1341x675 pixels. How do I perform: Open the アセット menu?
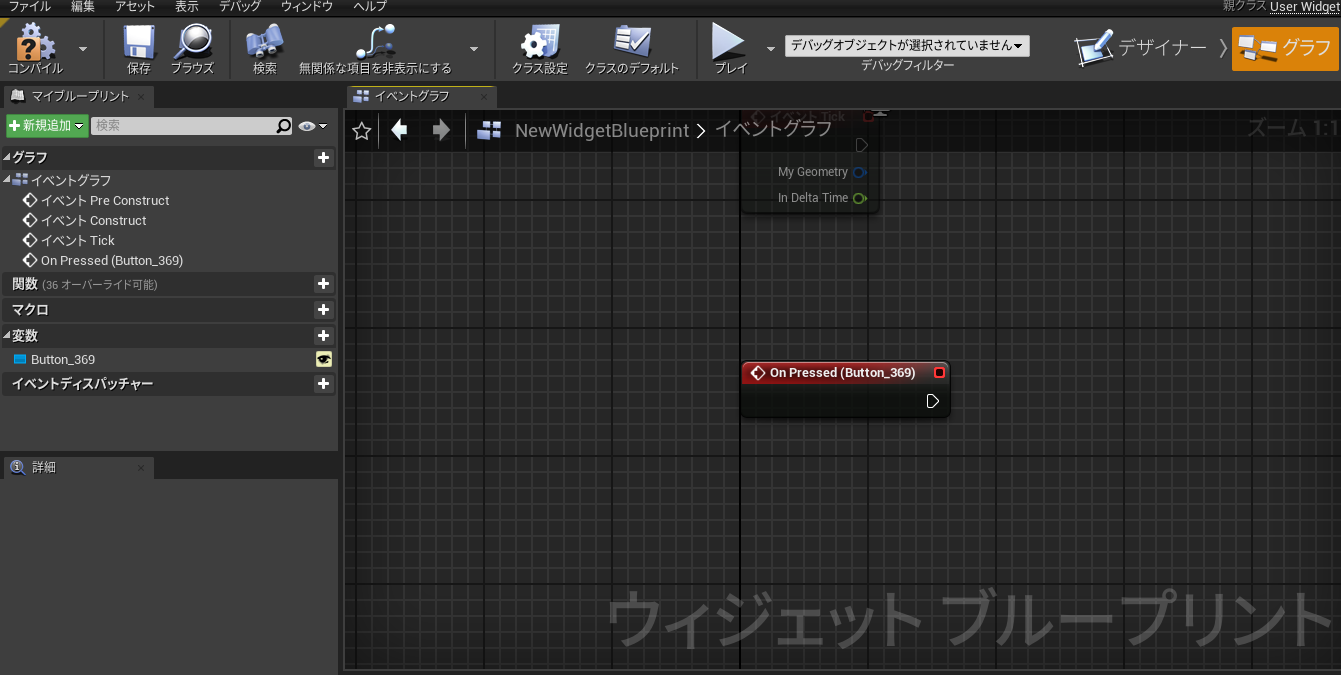[135, 6]
